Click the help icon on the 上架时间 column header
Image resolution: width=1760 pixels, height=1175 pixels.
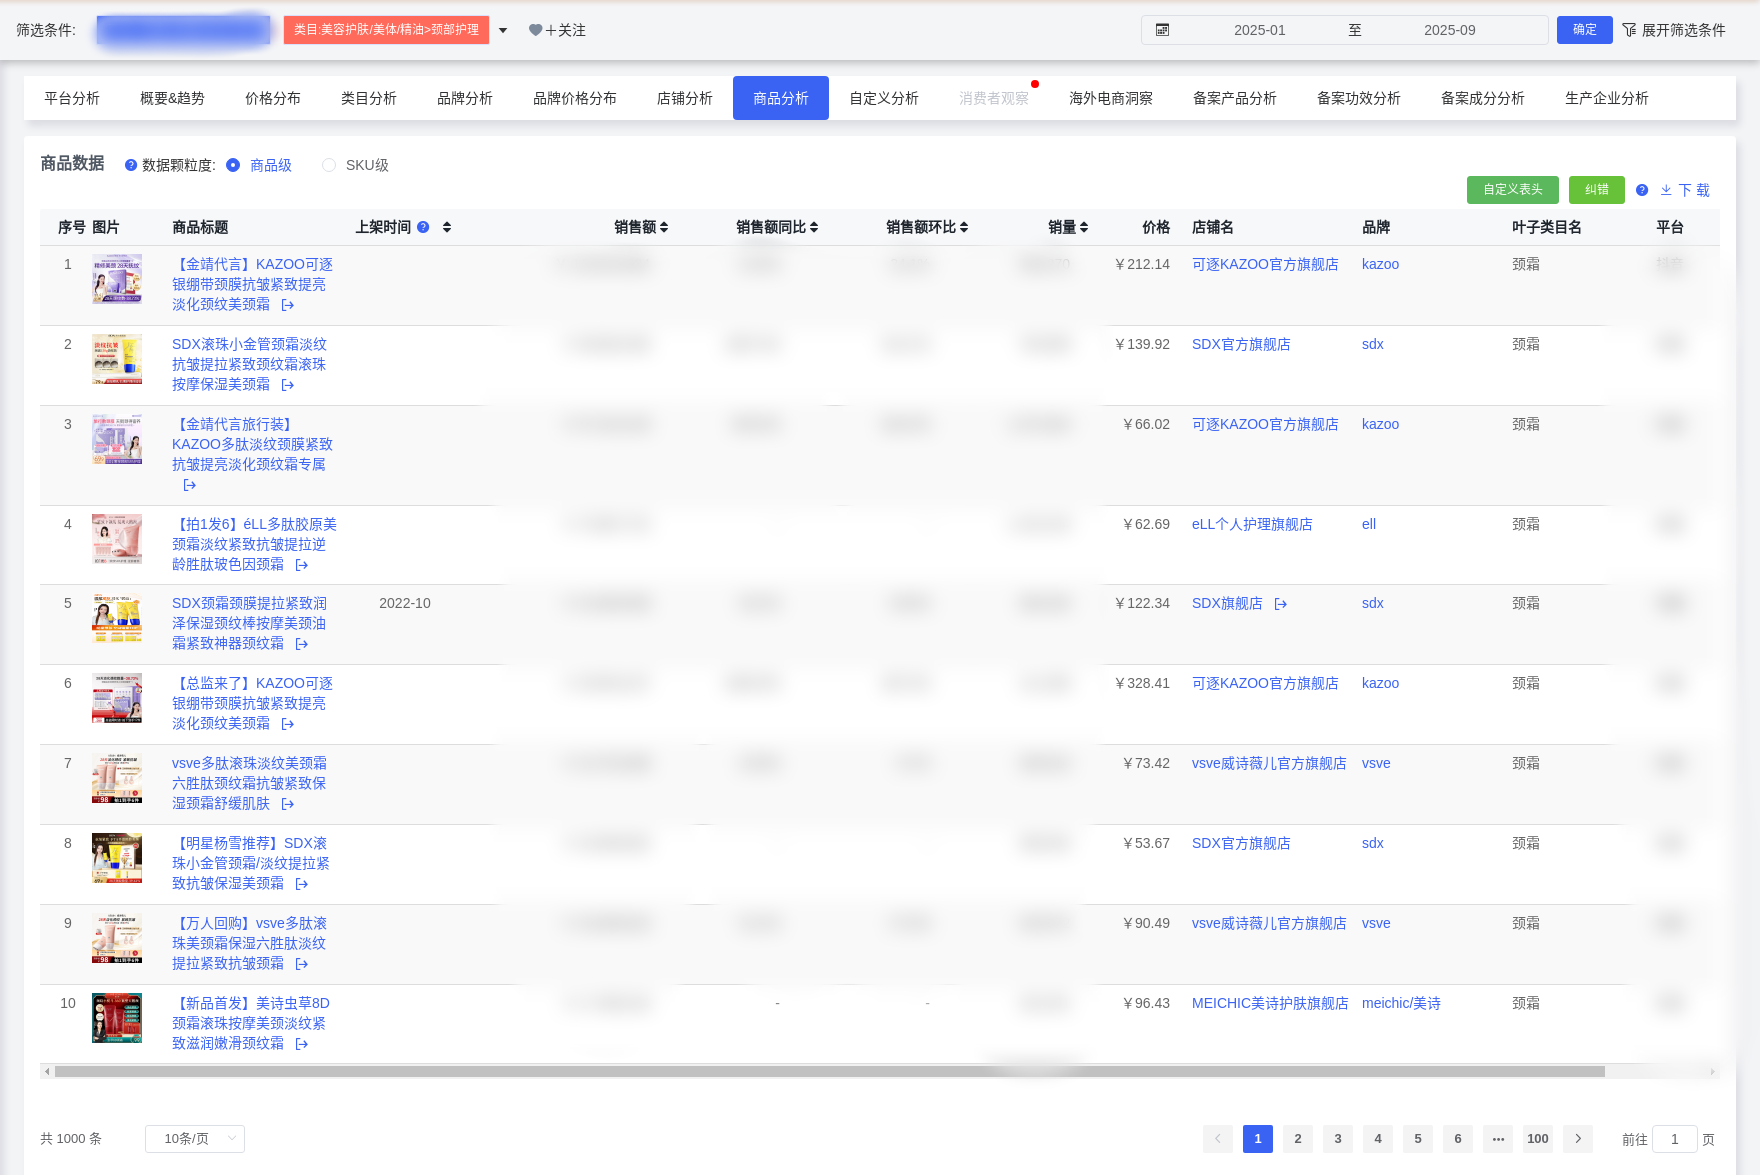[423, 227]
